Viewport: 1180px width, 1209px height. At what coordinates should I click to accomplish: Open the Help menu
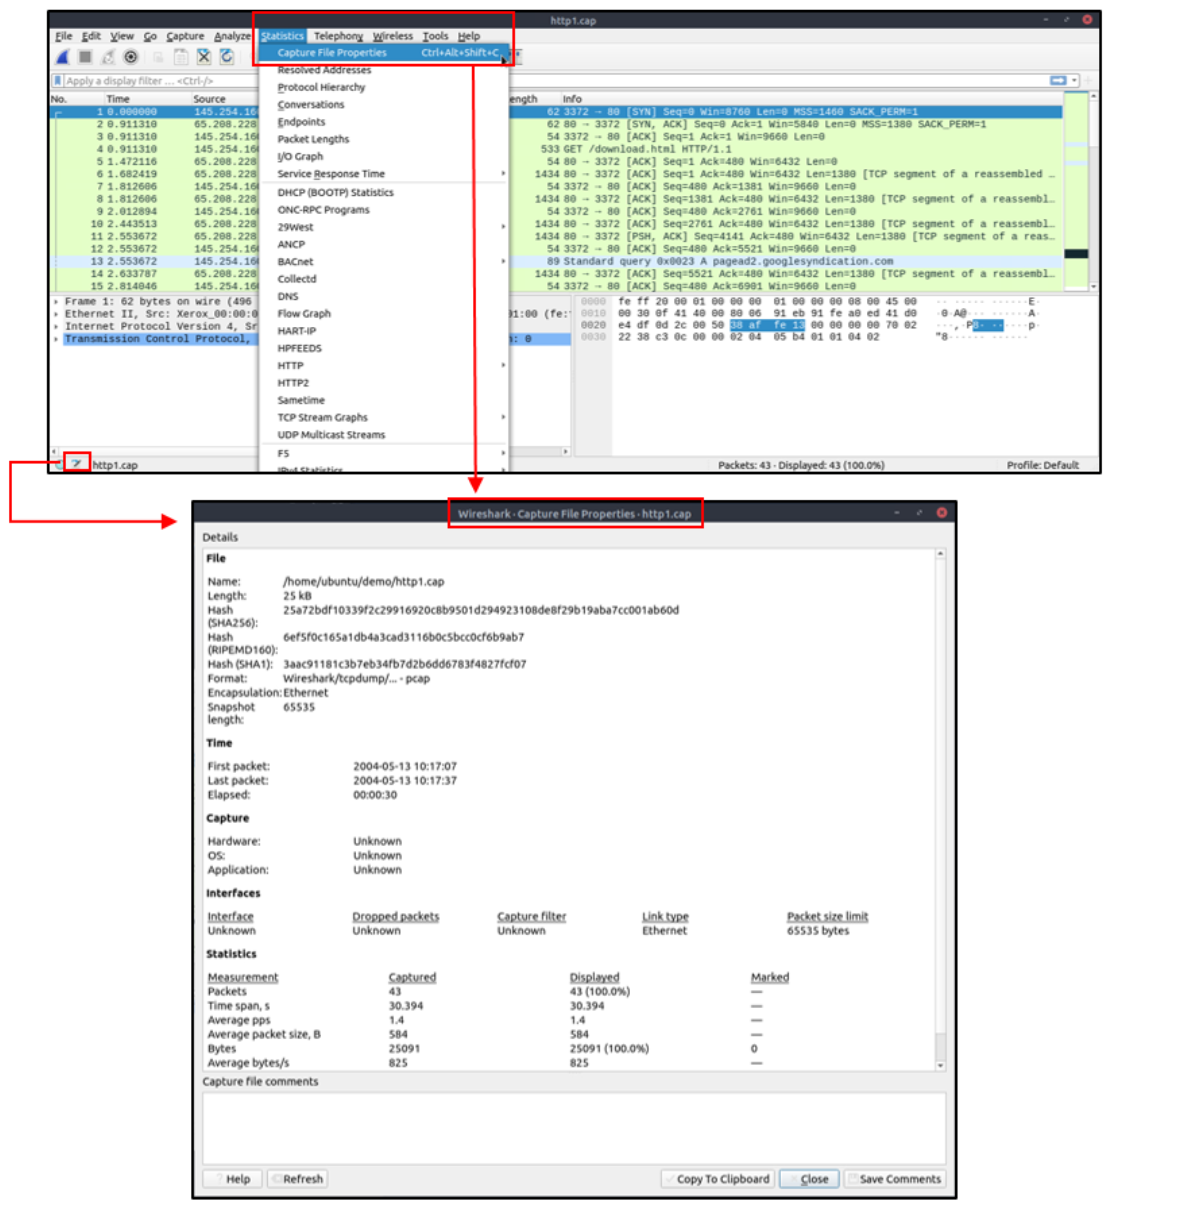(x=469, y=36)
